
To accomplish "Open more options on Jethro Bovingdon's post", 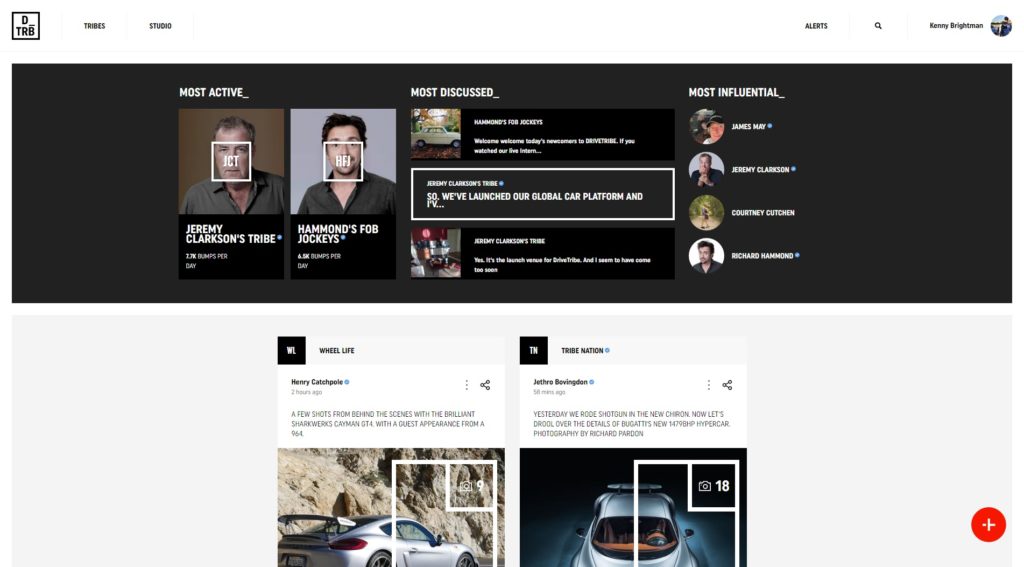I will 709,385.
